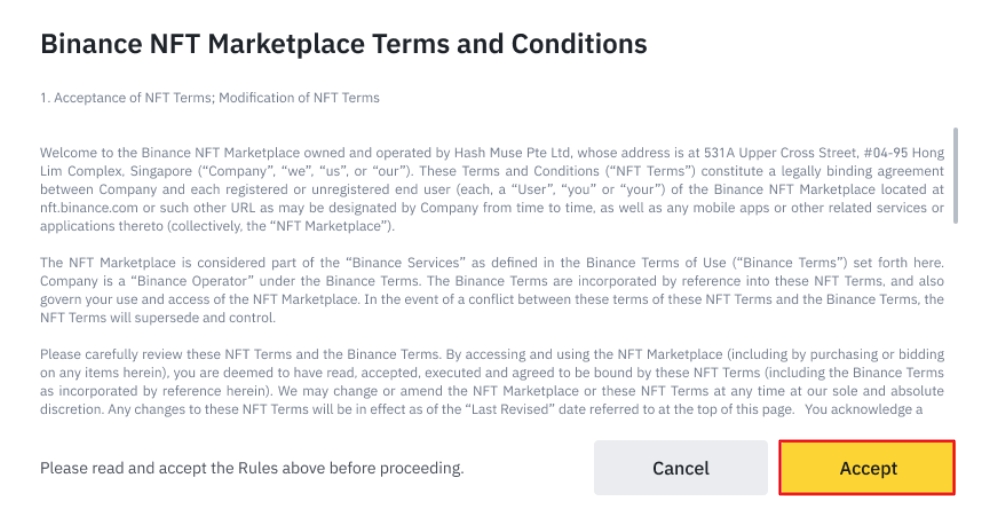988x515 pixels.
Task: Click the yellow Accept button
Action: coord(867,467)
